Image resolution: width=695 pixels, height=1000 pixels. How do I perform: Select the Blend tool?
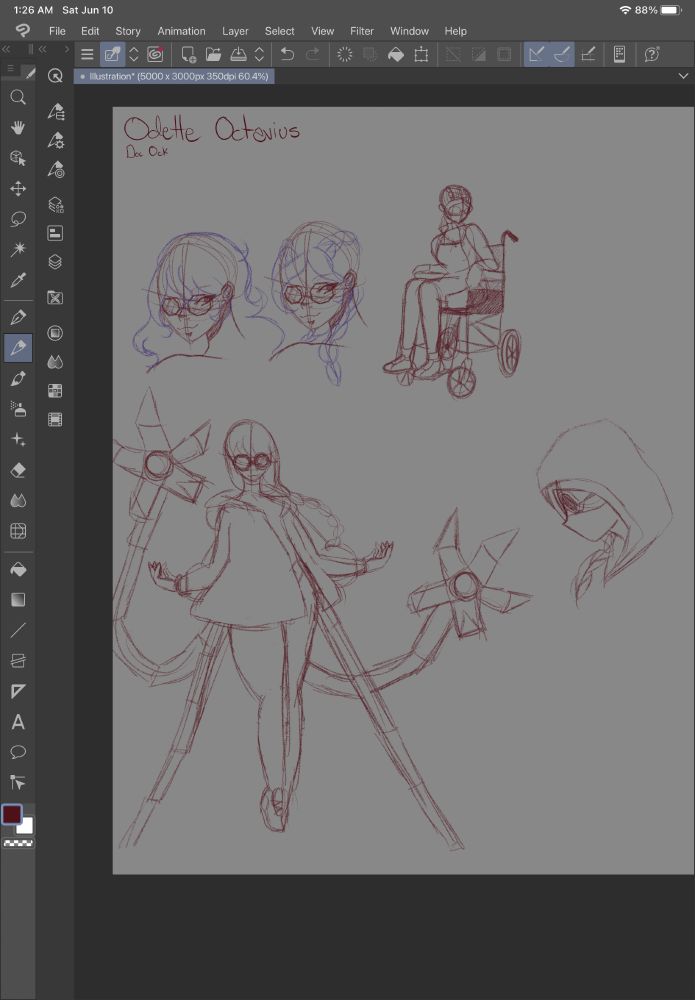(18, 501)
